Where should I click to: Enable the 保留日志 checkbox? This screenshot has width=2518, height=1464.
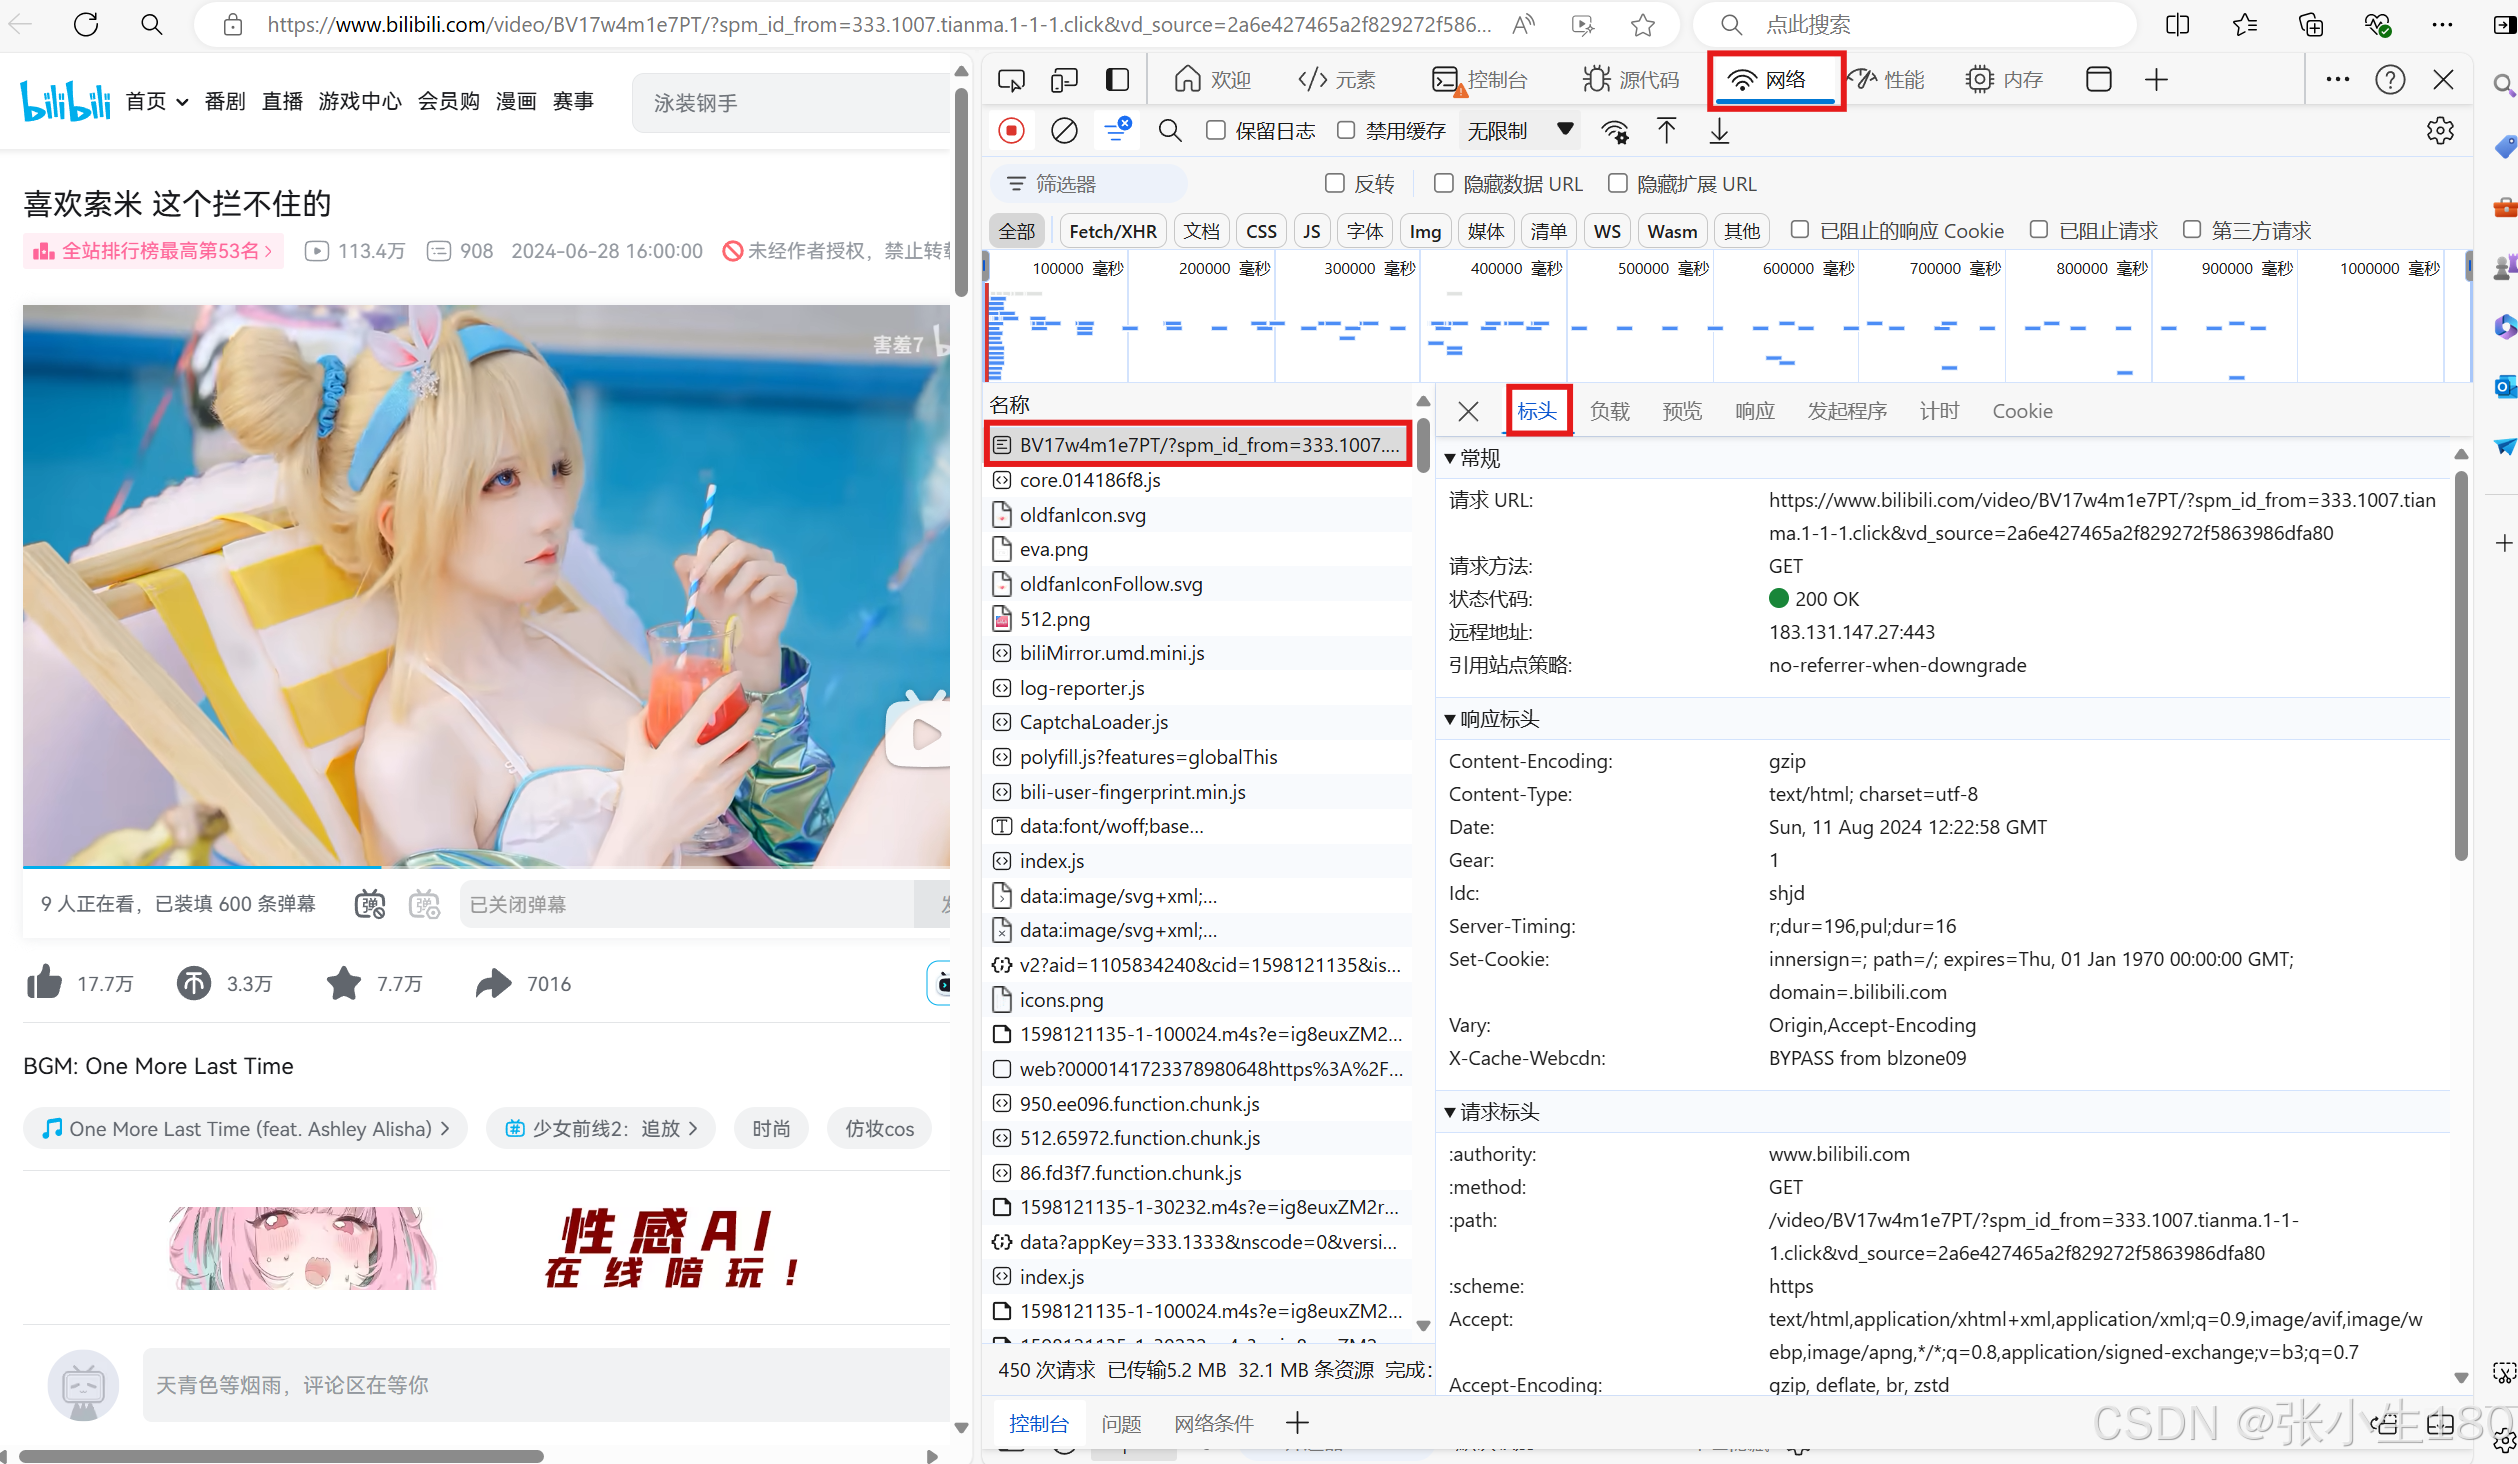click(x=1216, y=130)
